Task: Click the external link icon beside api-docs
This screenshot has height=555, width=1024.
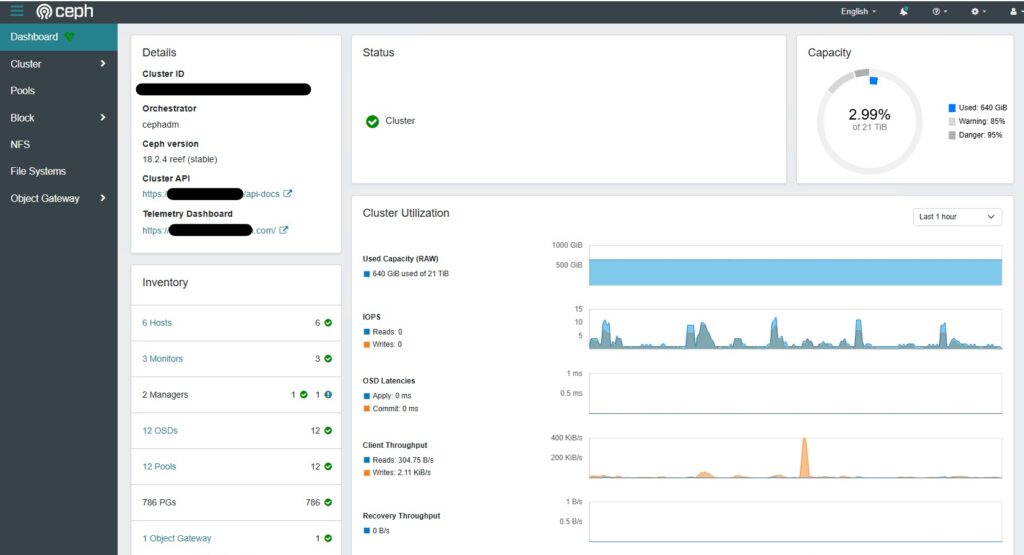Action: coord(288,194)
